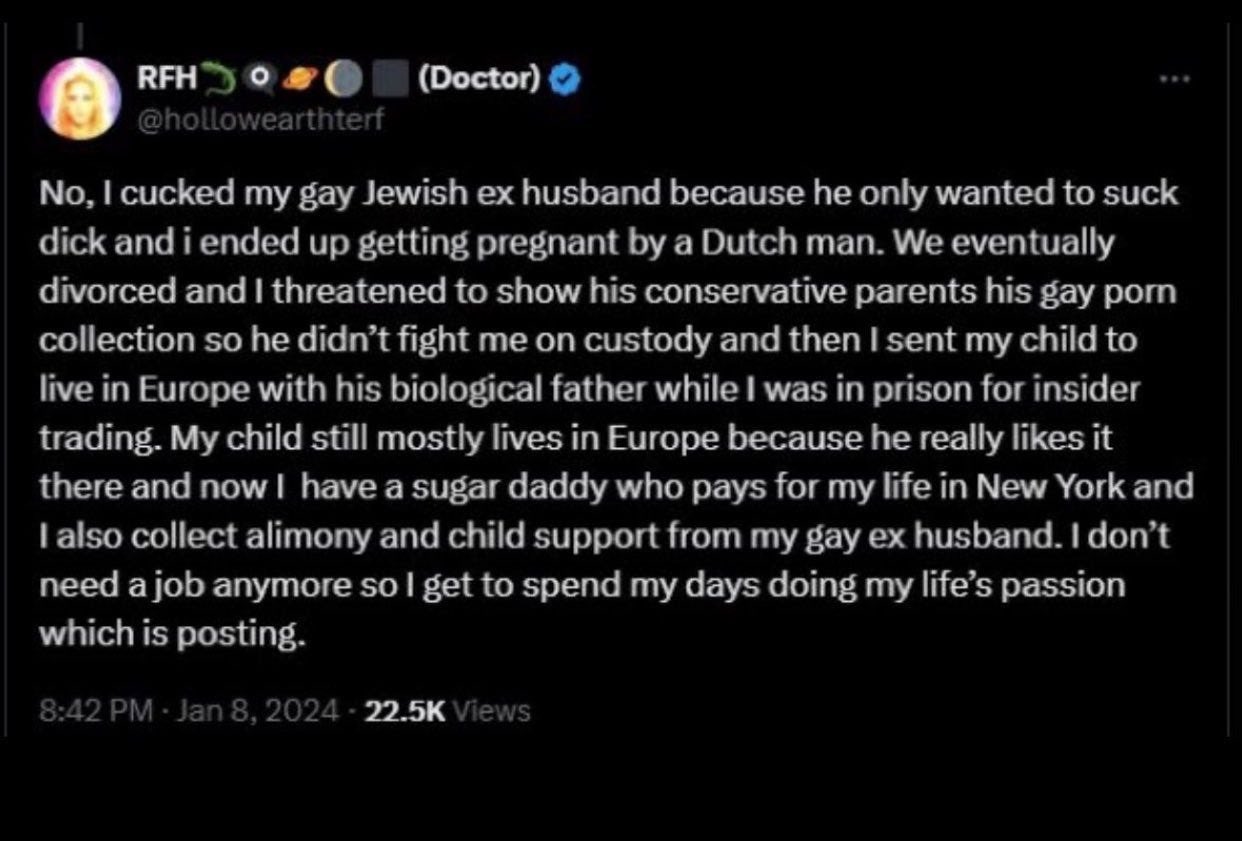Click the Views label
Screen dimensions: 1242x841
(490, 711)
